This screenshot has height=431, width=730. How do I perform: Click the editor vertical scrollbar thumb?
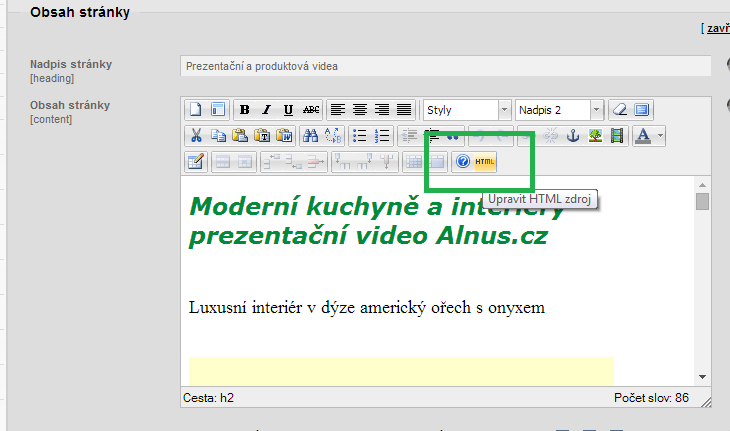pos(703,202)
